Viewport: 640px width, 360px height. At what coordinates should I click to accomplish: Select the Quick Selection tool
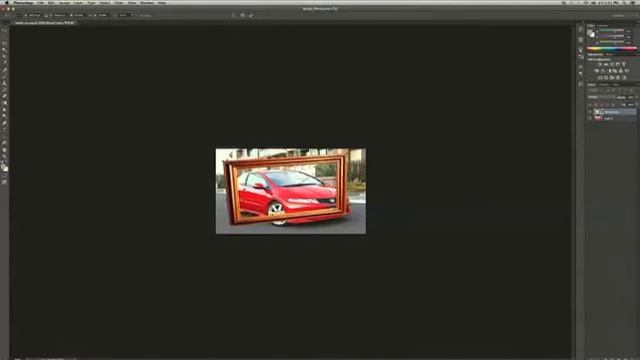click(x=4, y=50)
